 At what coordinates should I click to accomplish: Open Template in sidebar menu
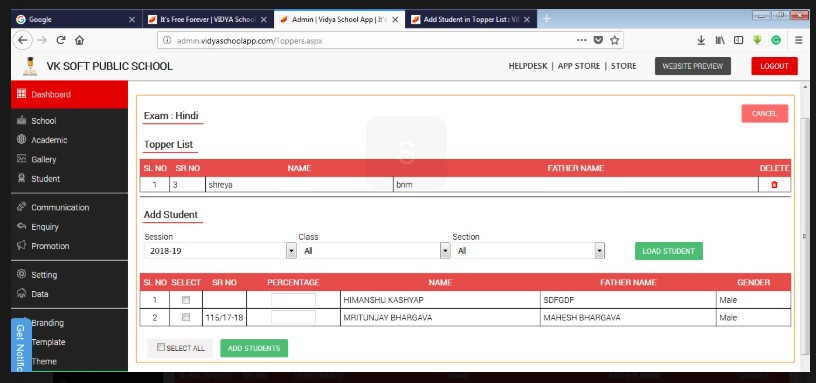click(x=48, y=342)
